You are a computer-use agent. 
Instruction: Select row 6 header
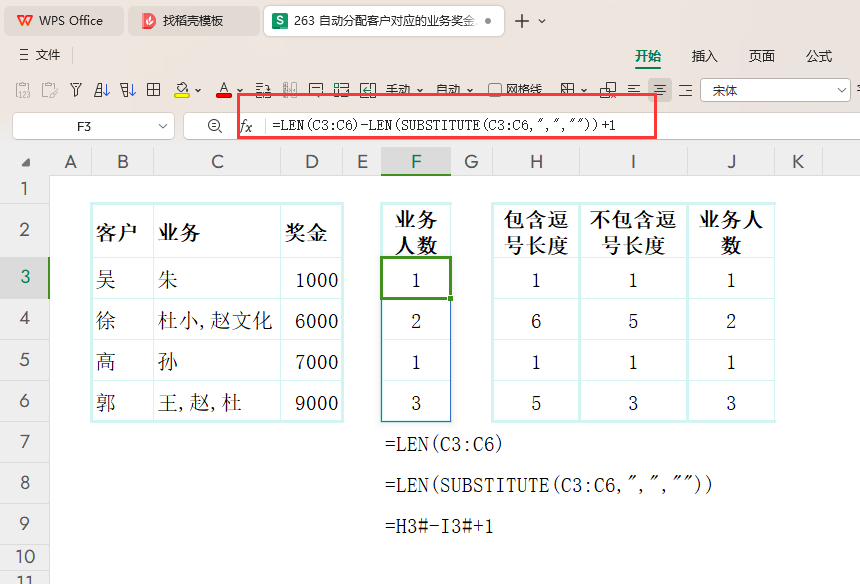(x=25, y=401)
